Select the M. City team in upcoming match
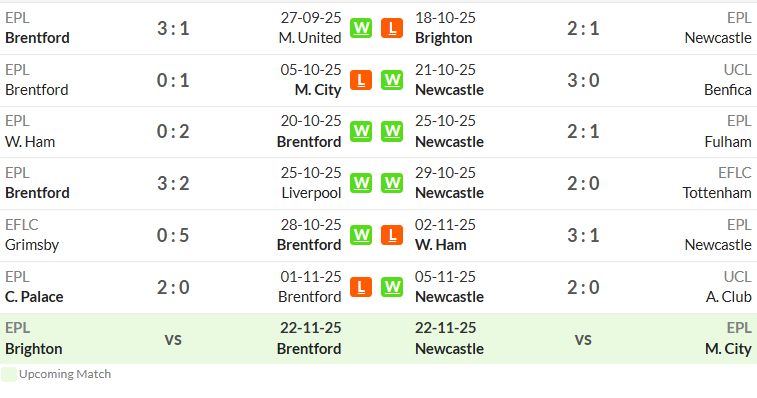Screen dimensions: 757x398 click(728, 349)
